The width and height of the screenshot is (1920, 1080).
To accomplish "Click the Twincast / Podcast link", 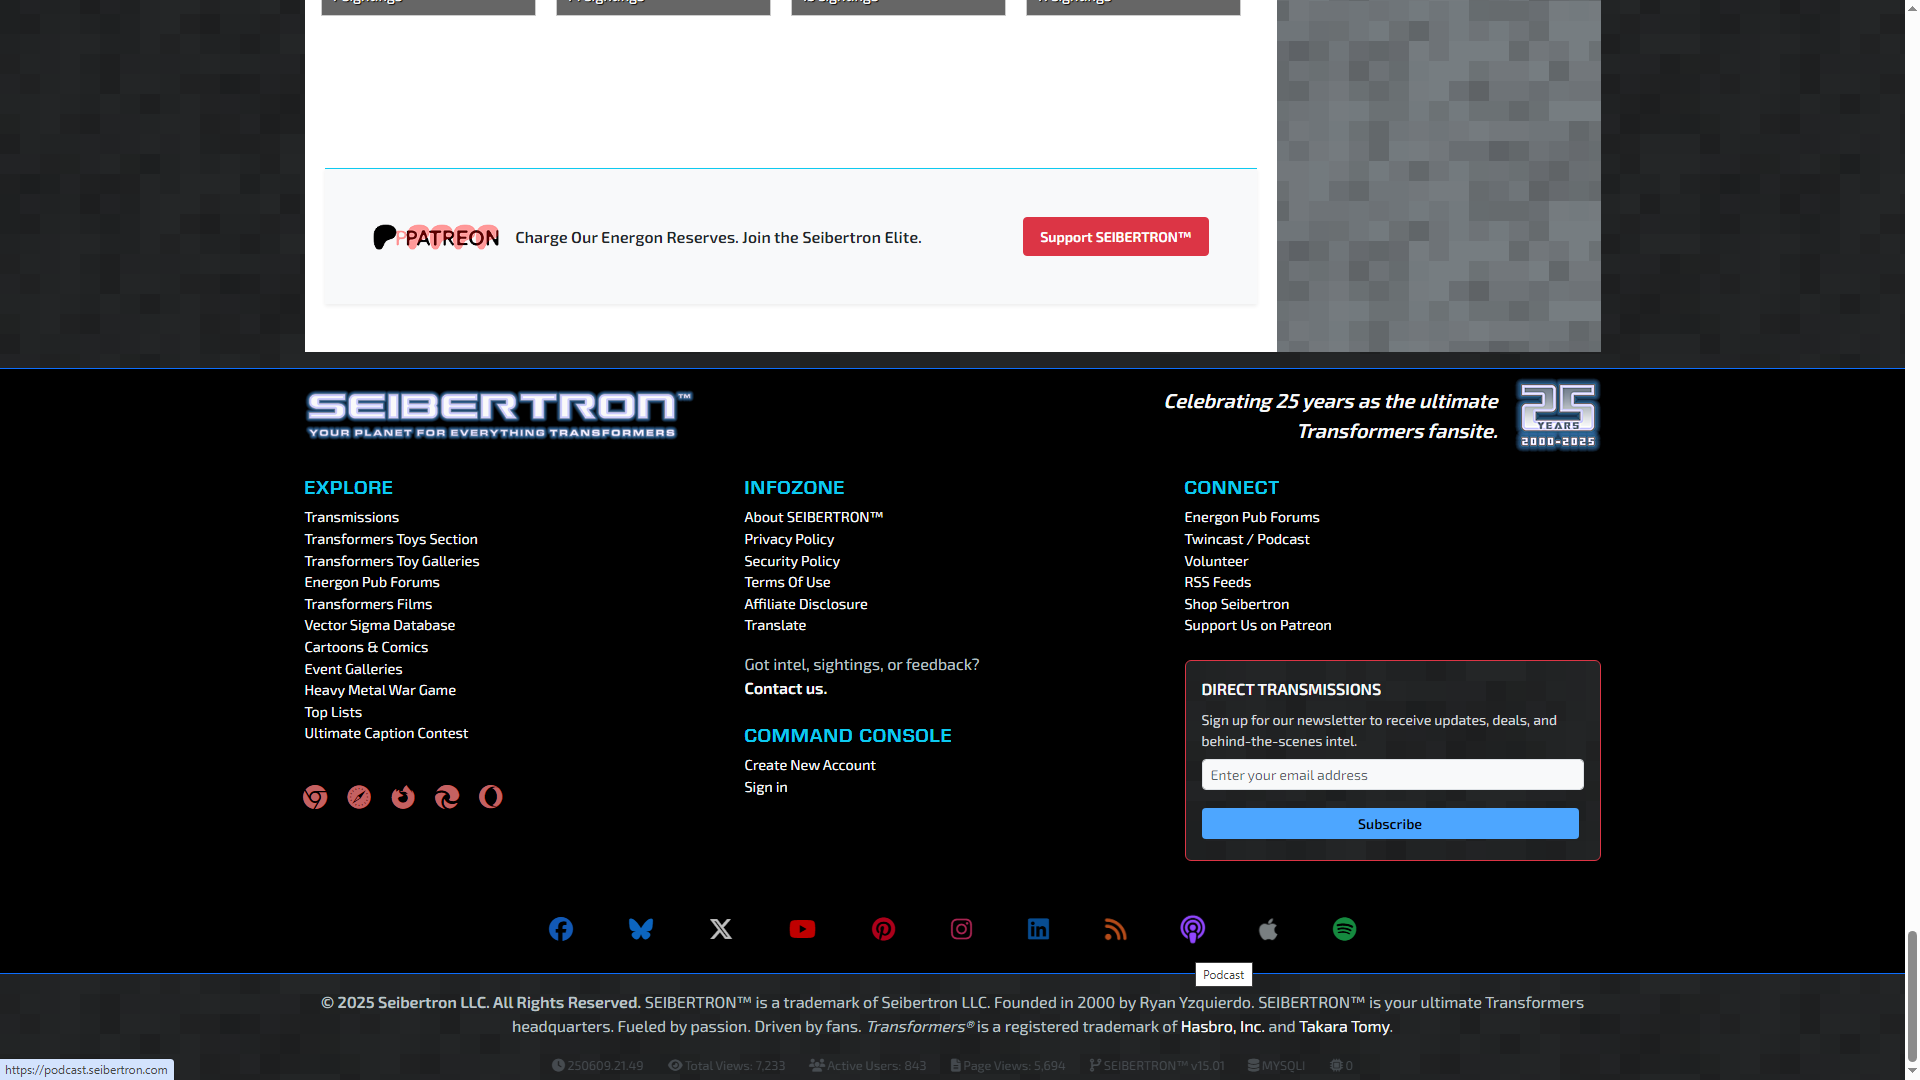I will point(1246,539).
